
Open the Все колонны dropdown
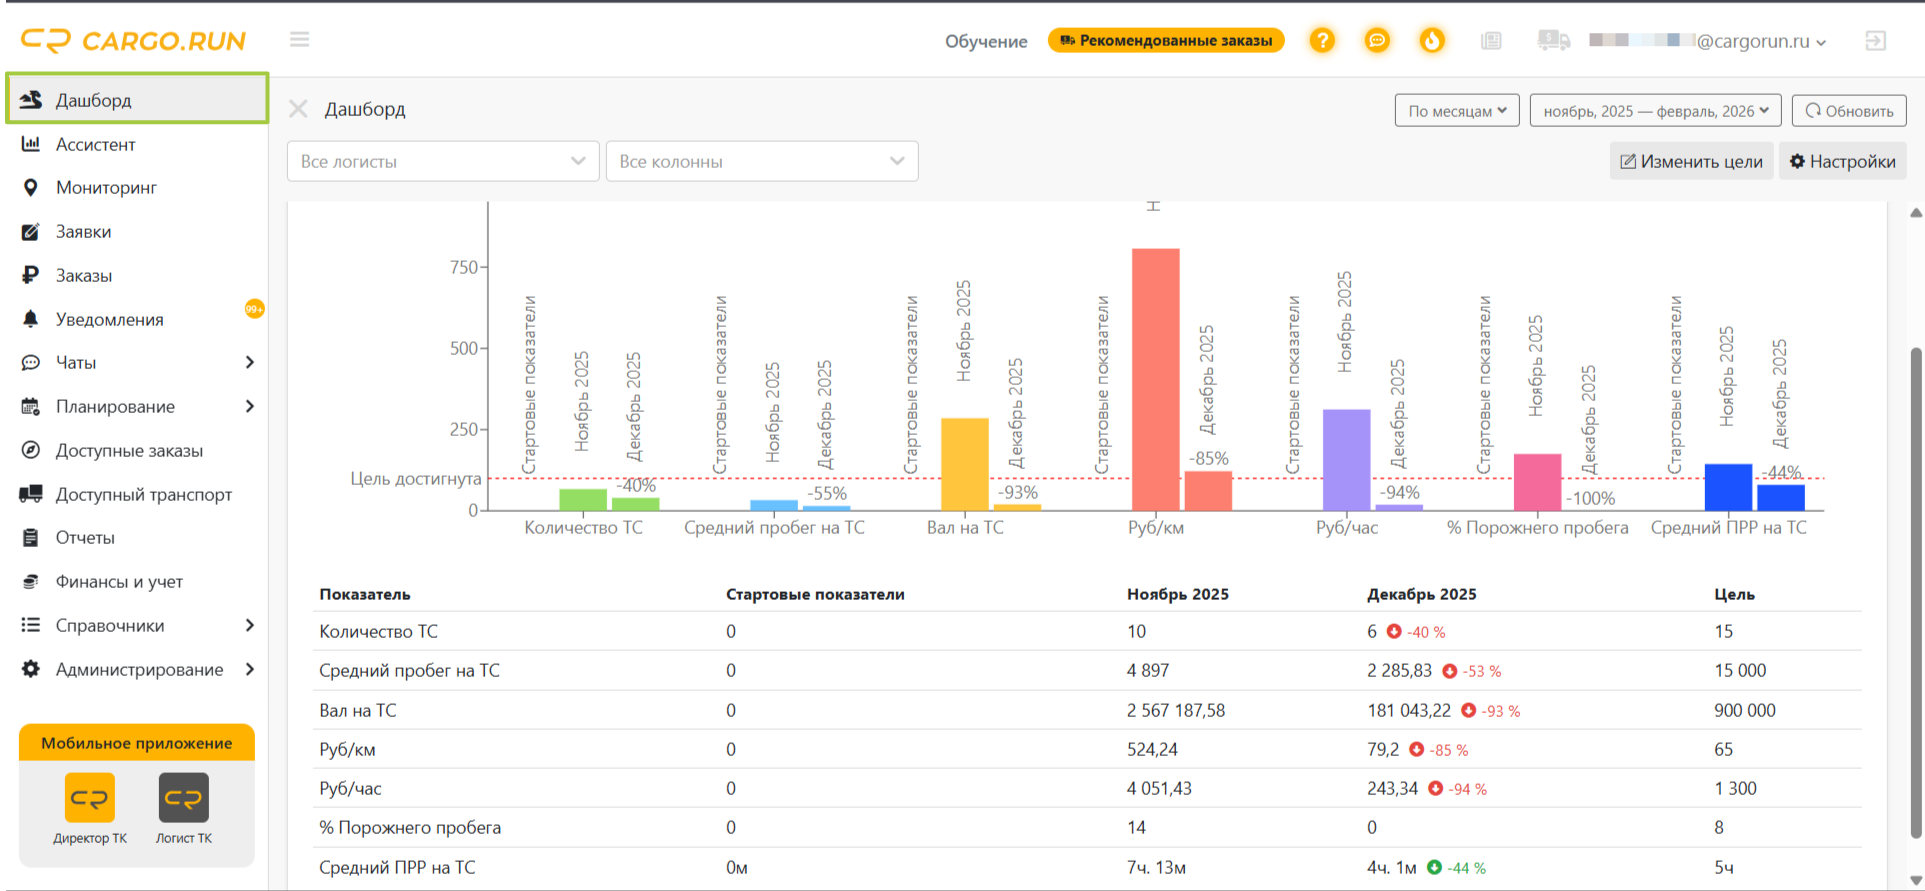pos(762,161)
